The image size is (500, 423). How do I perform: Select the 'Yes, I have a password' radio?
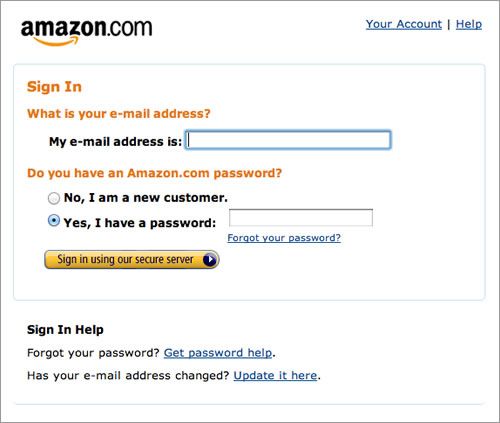click(54, 221)
